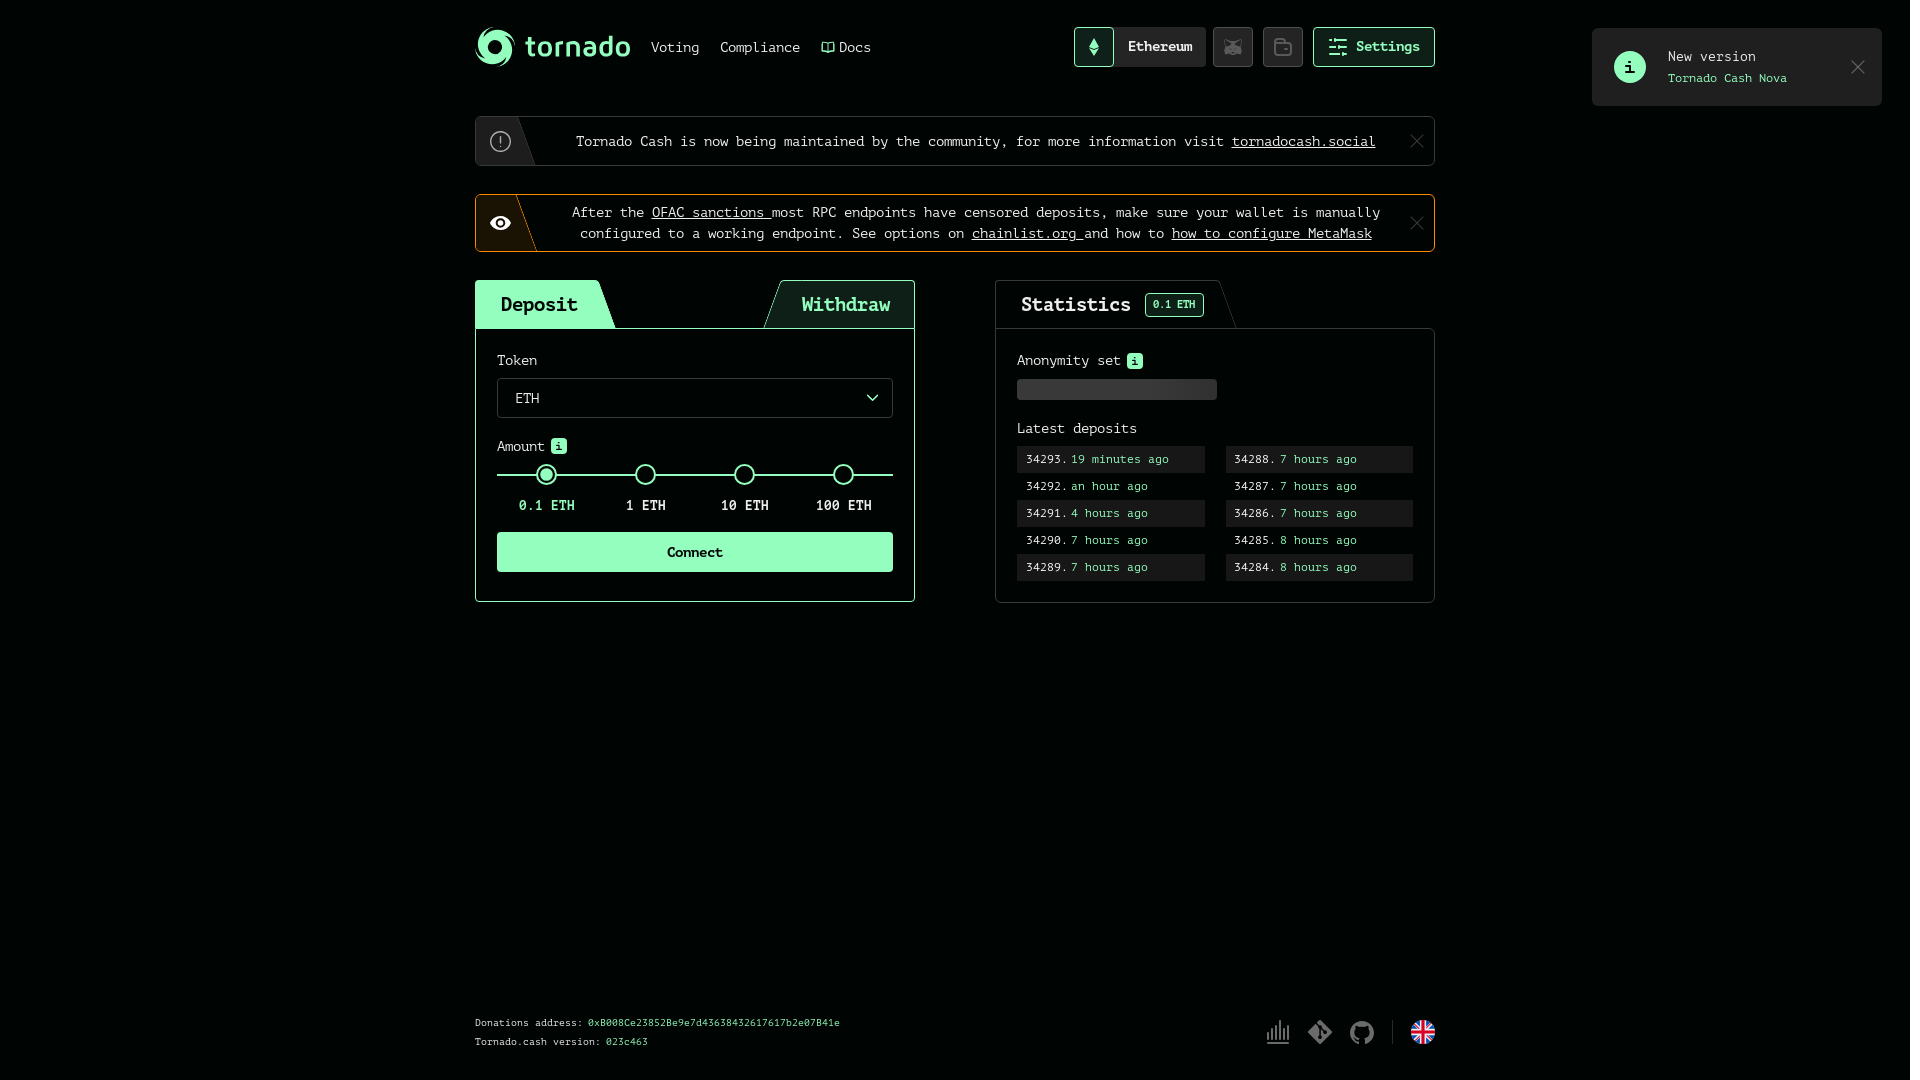Open the OFAC sanctions link
Screen dimensions: 1920x1080
coord(709,212)
